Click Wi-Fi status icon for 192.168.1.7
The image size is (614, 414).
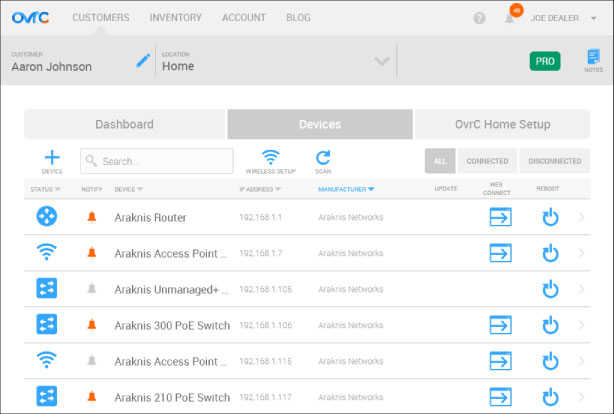point(47,252)
